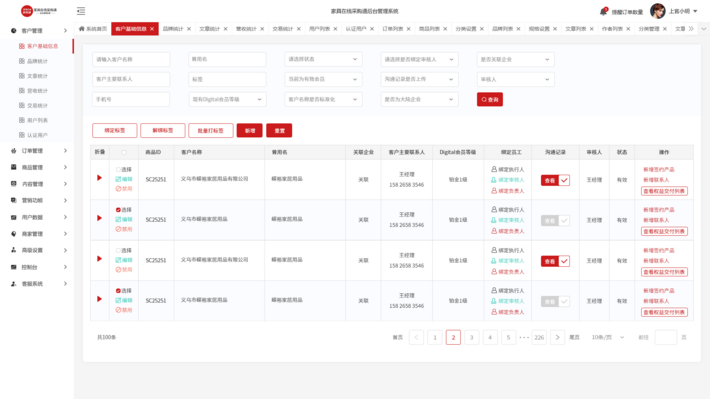
Task: Go to next page with right arrow
Action: click(x=557, y=337)
